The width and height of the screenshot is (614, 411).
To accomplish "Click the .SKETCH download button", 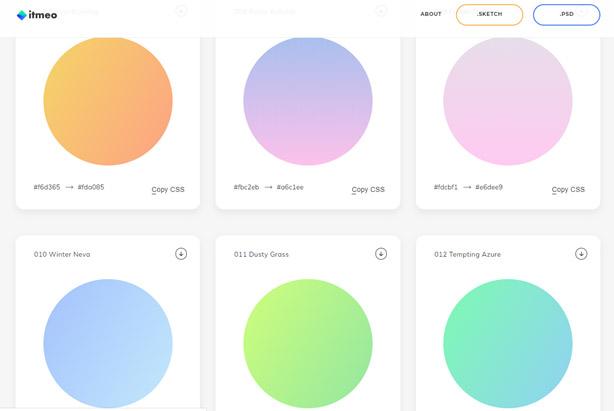I will (489, 14).
